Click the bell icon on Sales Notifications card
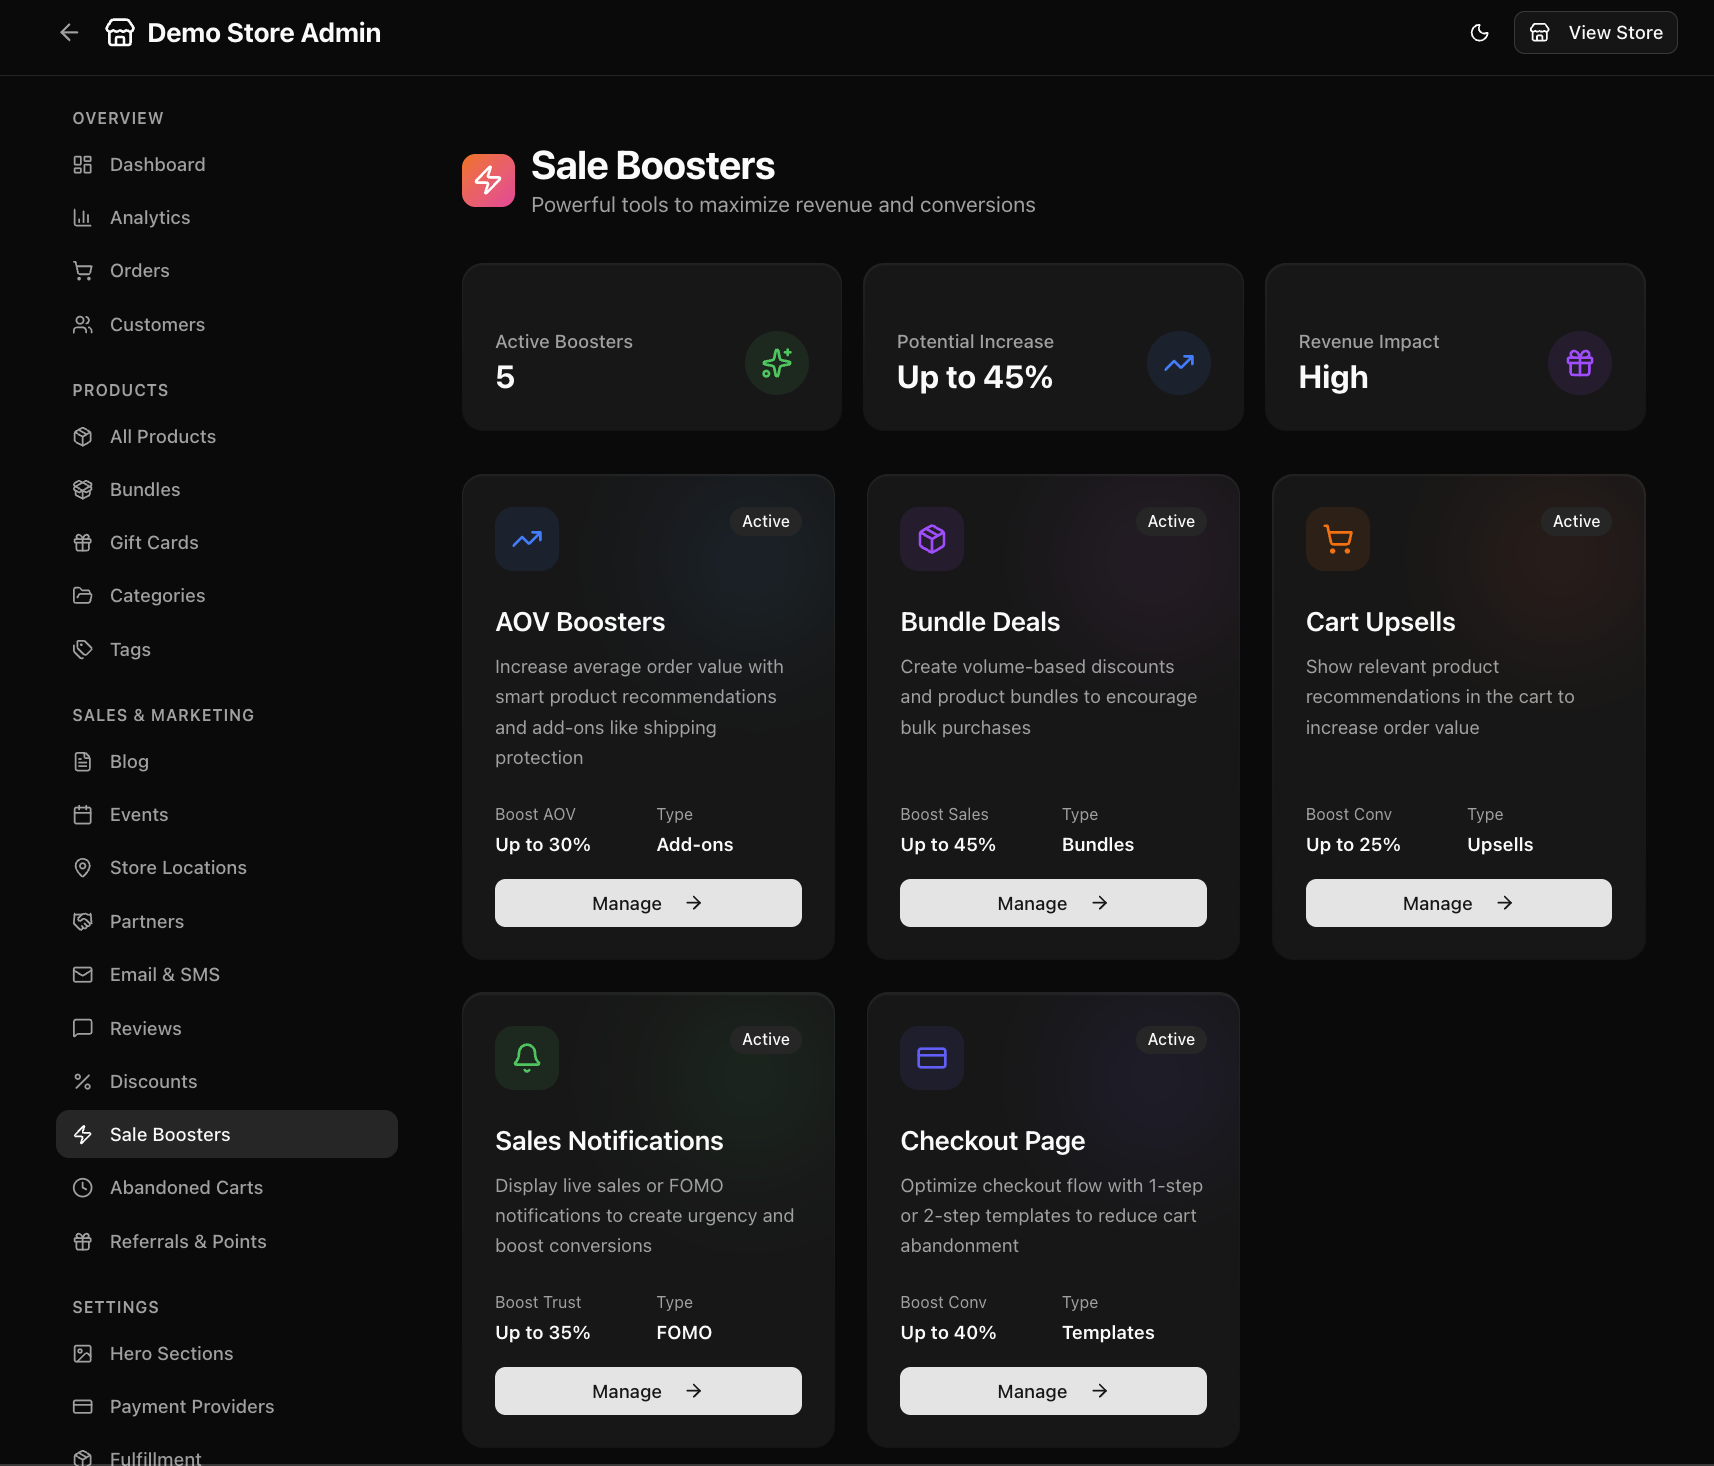This screenshot has width=1714, height=1466. [x=527, y=1057]
